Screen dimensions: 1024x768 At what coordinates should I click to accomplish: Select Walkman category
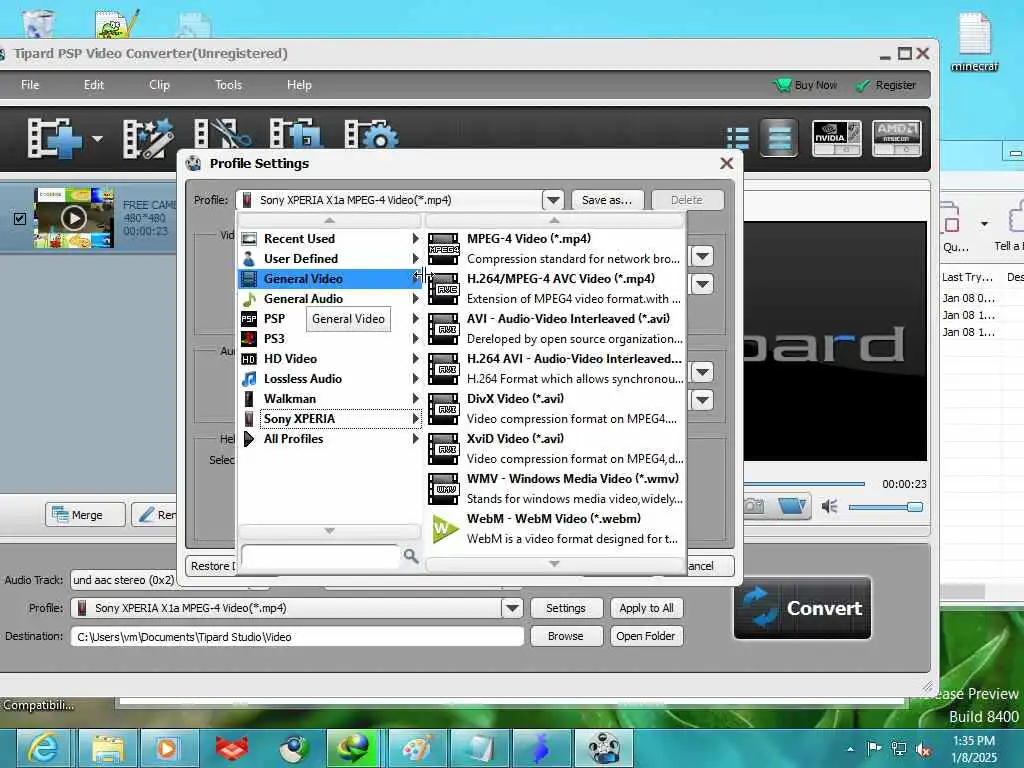coord(330,398)
